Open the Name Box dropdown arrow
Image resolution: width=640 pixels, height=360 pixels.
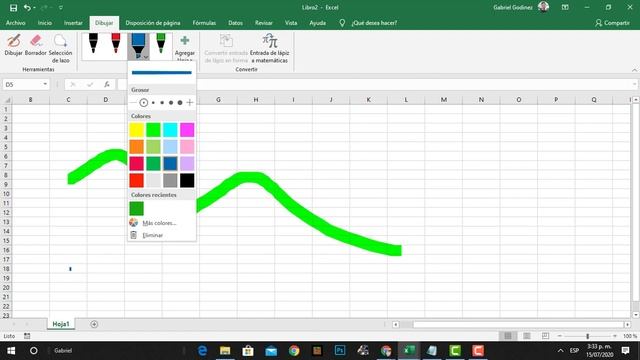45,84
